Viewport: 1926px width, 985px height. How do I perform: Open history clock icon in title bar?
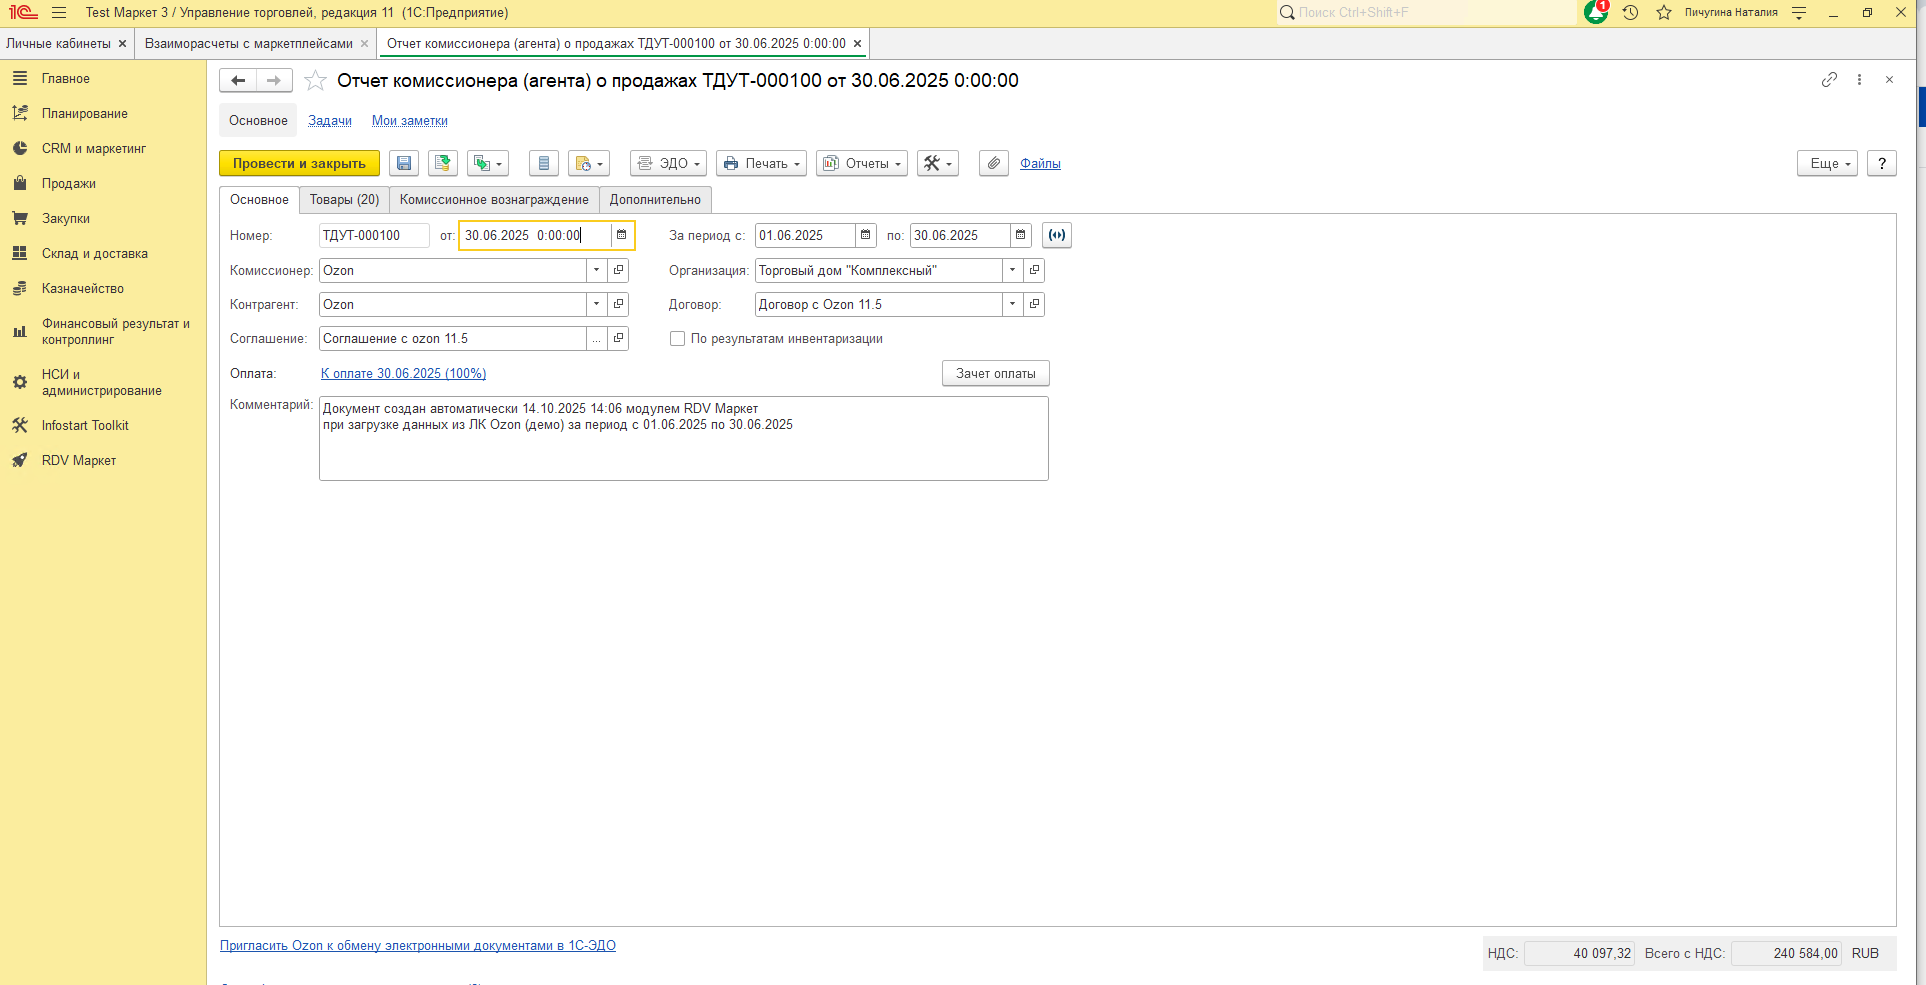[1630, 13]
